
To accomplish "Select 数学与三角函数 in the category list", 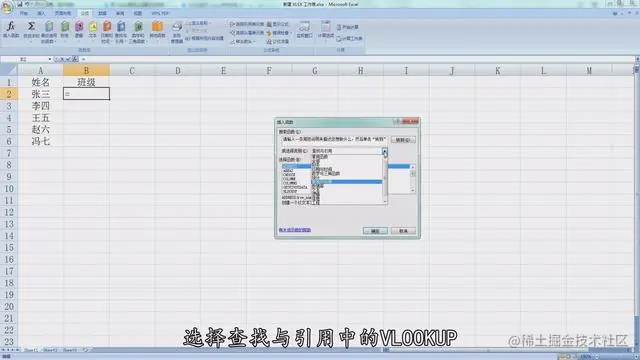I will pyautogui.click(x=326, y=173).
